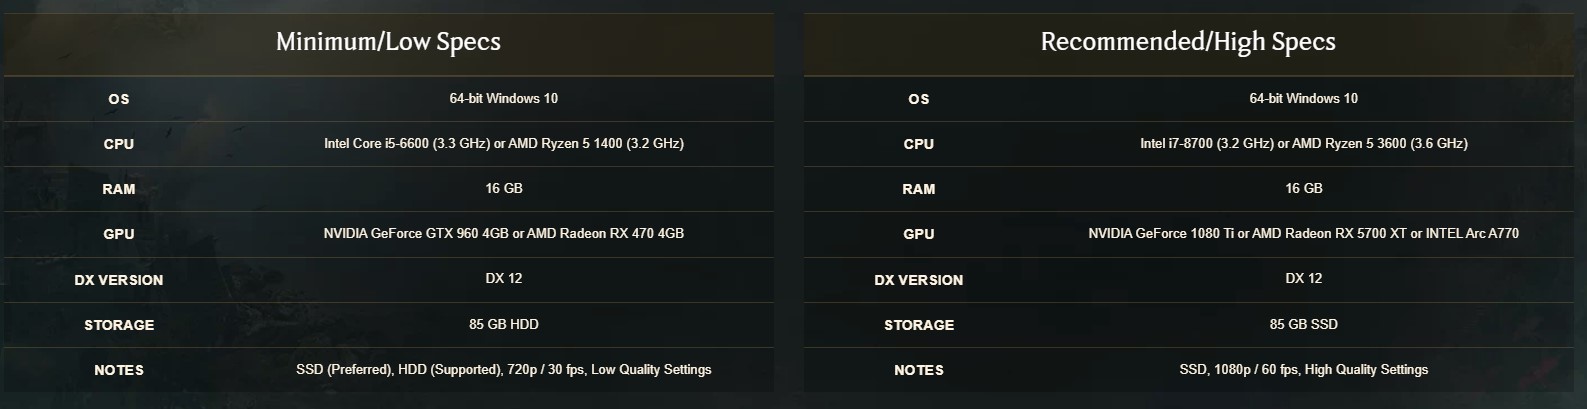
Task: Click the NOTES label in Minimum table
Action: (119, 370)
